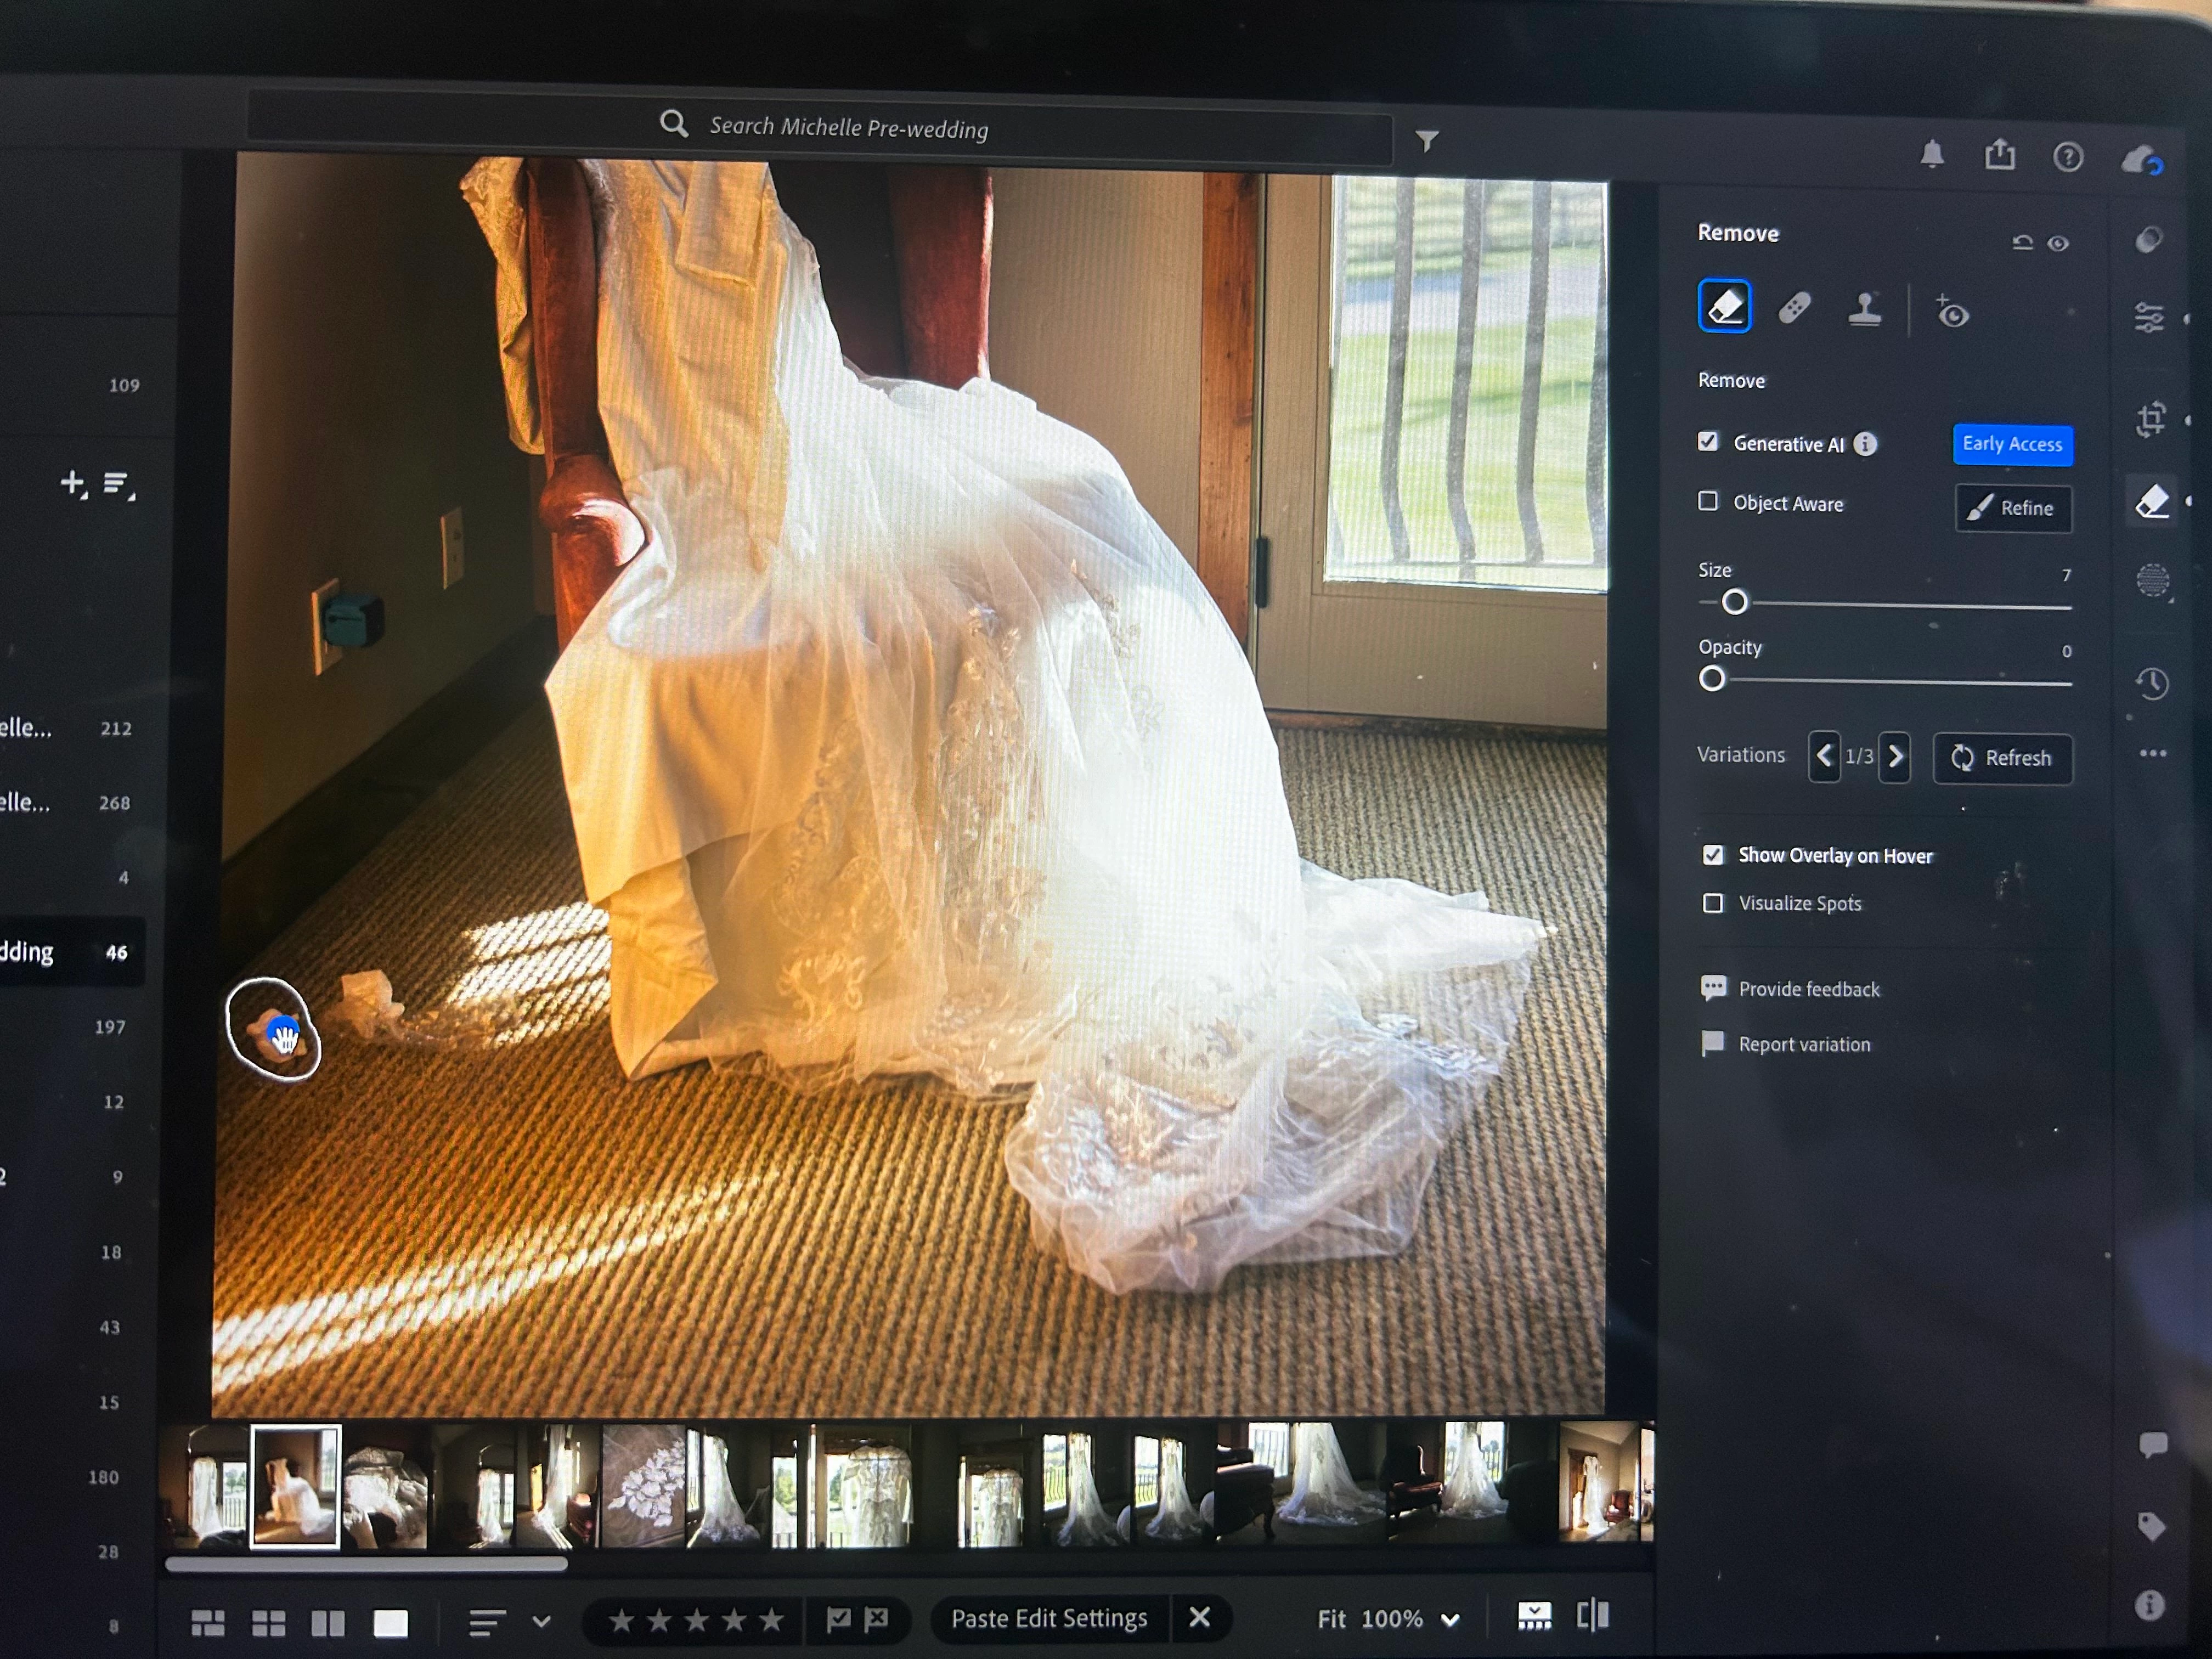Open the Crop tool in right sidebar
This screenshot has height=1659, width=2212.
[x=2151, y=419]
